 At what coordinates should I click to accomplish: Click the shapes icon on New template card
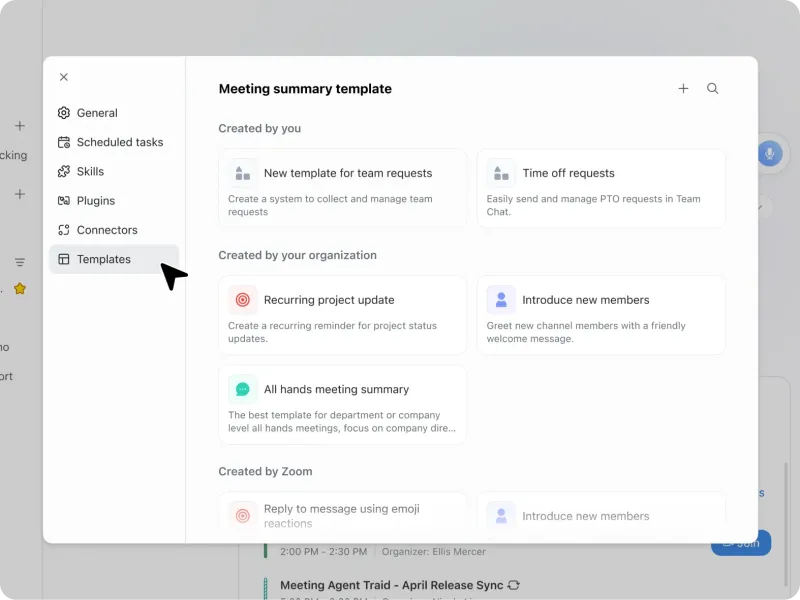[x=243, y=173]
